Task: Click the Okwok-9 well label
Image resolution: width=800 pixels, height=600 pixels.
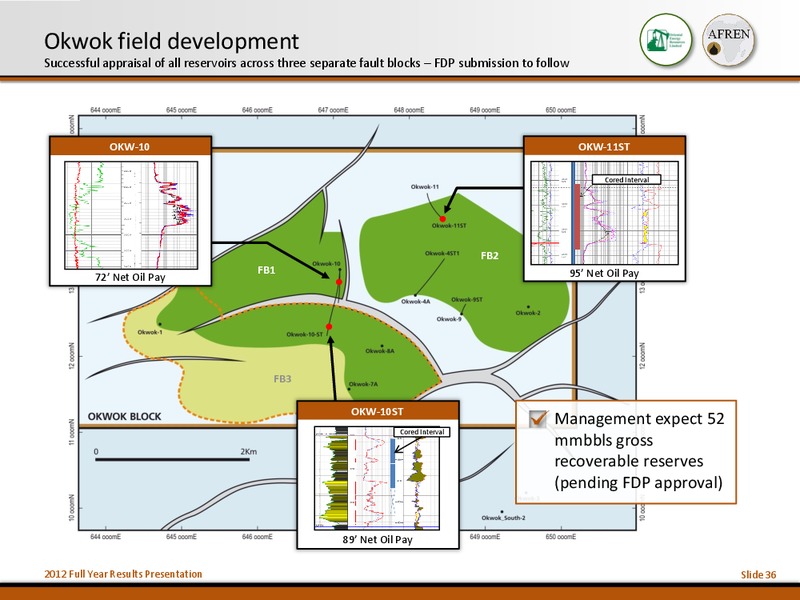Action: pyautogui.click(x=449, y=319)
